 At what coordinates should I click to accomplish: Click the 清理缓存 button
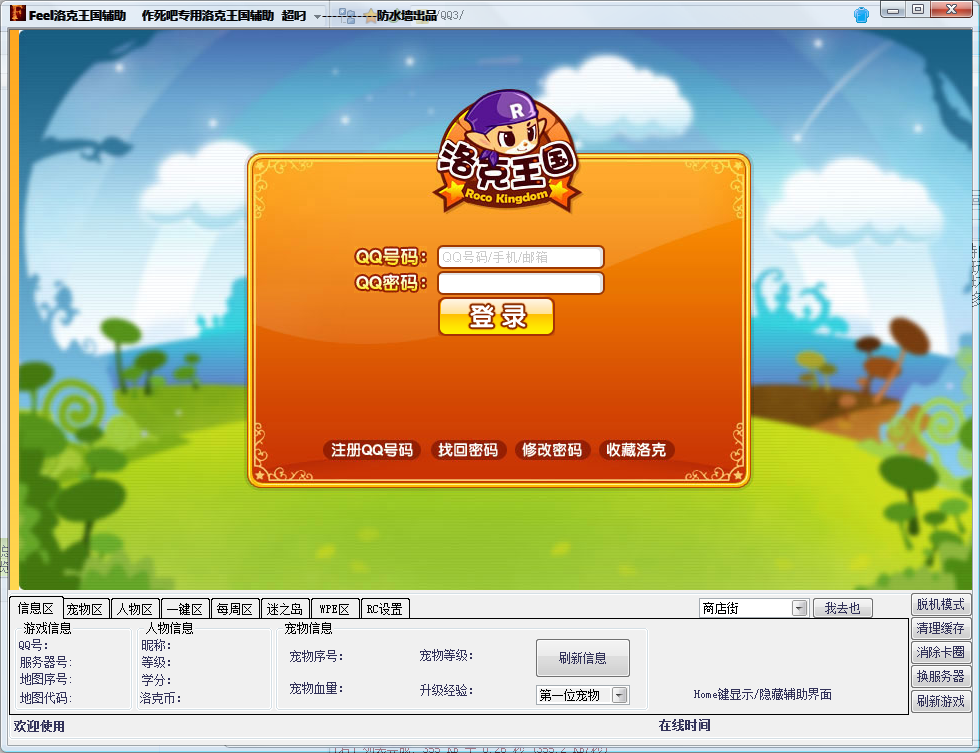pyautogui.click(x=941, y=628)
